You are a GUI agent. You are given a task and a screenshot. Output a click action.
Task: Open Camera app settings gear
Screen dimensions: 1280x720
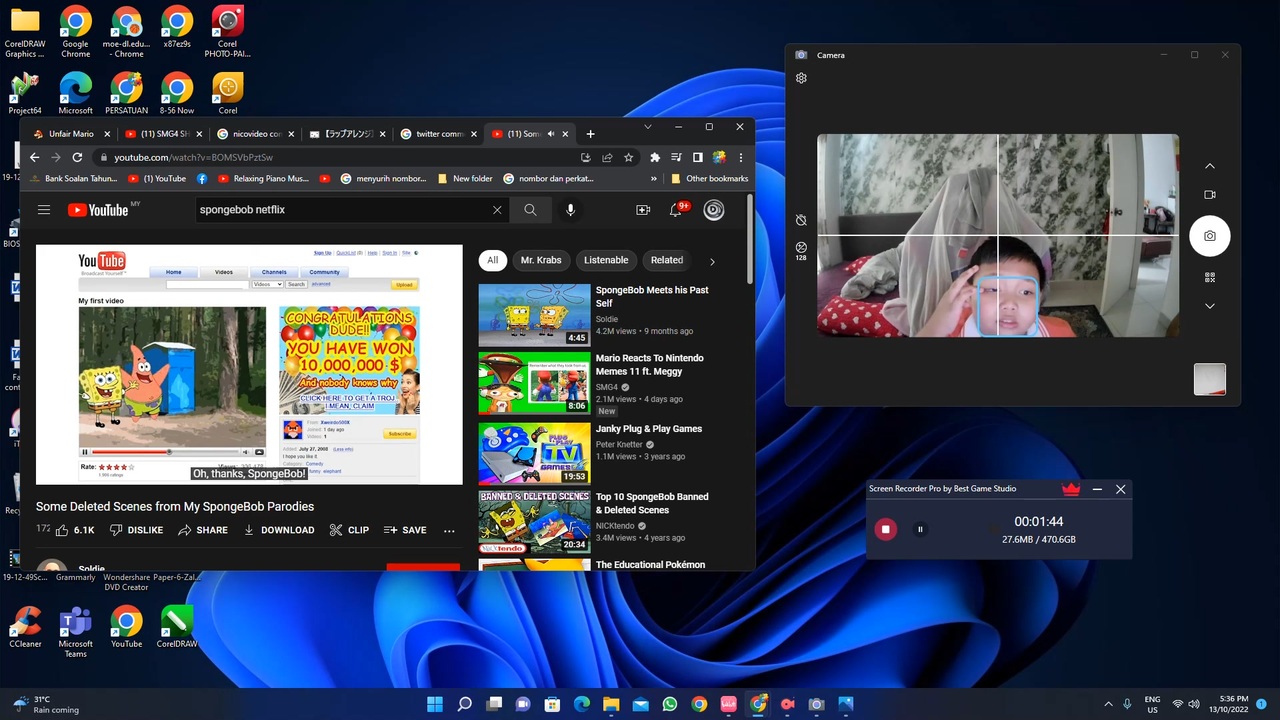[801, 78]
